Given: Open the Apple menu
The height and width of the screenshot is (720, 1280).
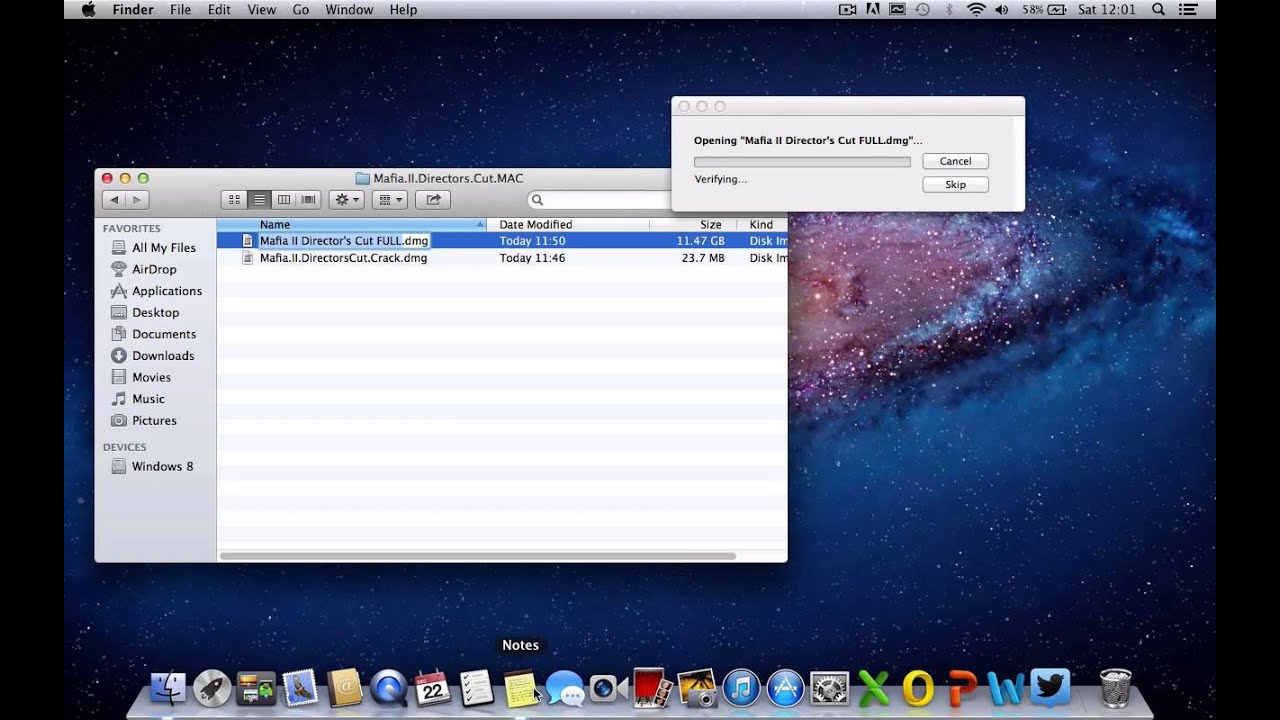Looking at the screenshot, I should click(x=88, y=9).
